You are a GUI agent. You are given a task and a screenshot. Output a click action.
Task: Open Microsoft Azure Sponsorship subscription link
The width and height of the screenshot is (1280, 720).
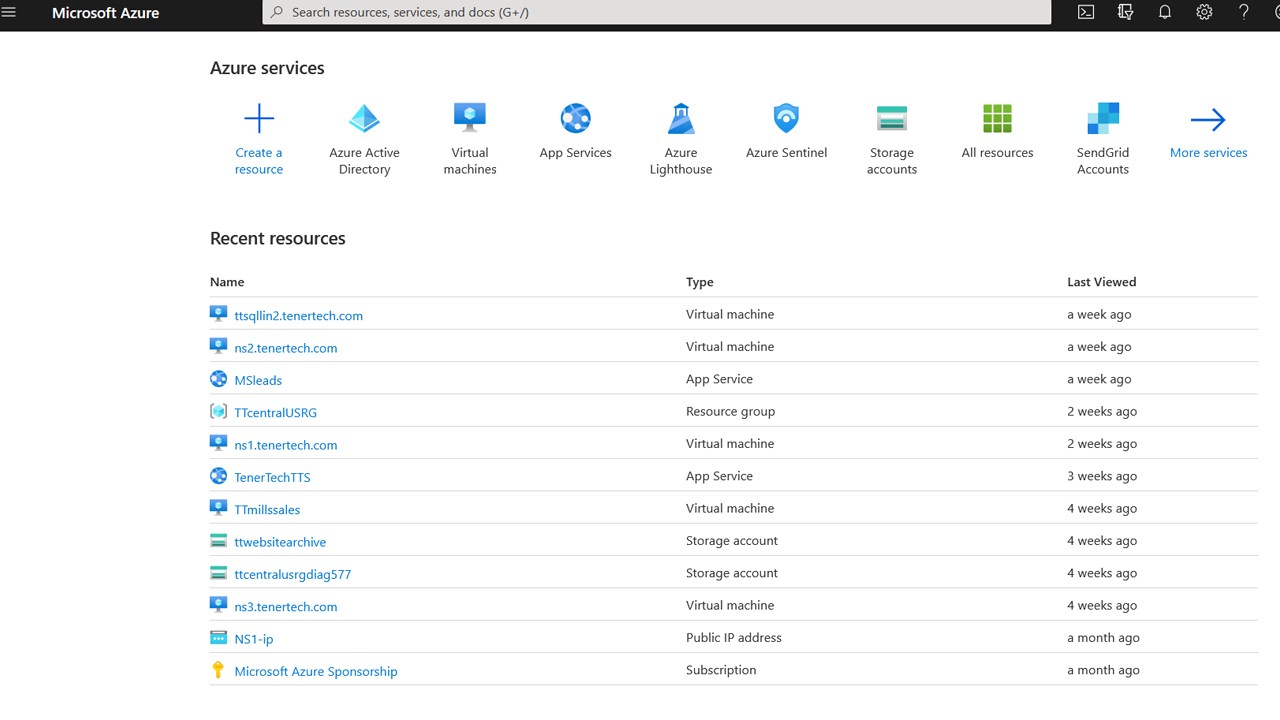coord(315,671)
